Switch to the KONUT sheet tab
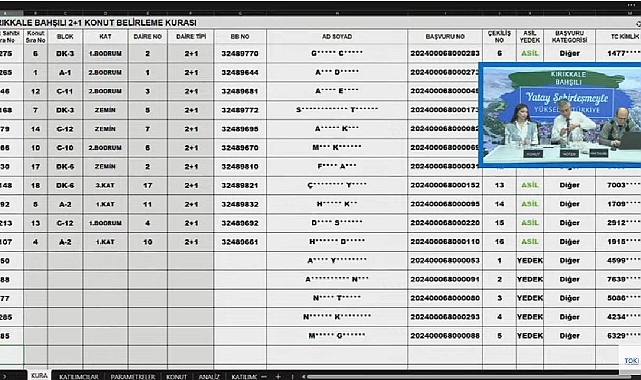This screenshot has height=380, width=641. tap(176, 376)
